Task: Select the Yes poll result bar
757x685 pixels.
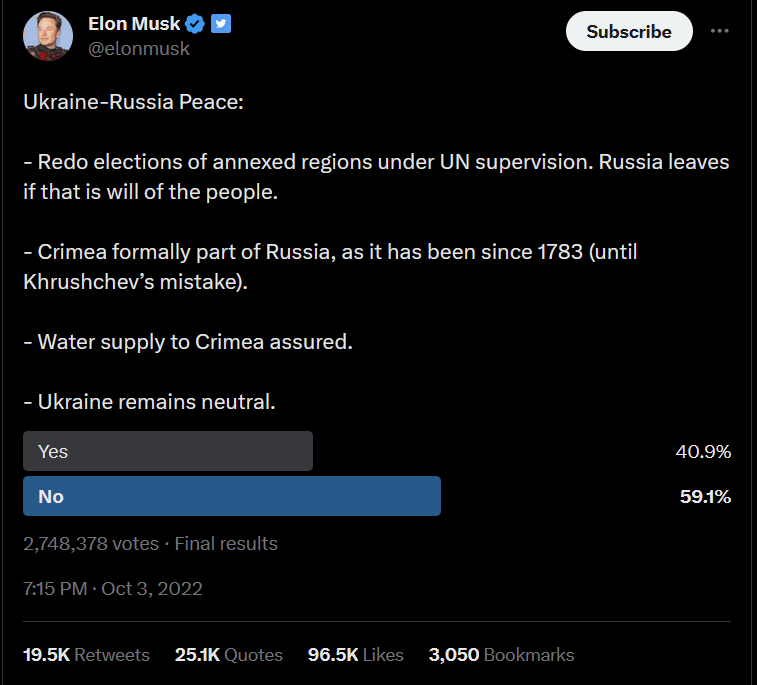Action: [x=168, y=451]
